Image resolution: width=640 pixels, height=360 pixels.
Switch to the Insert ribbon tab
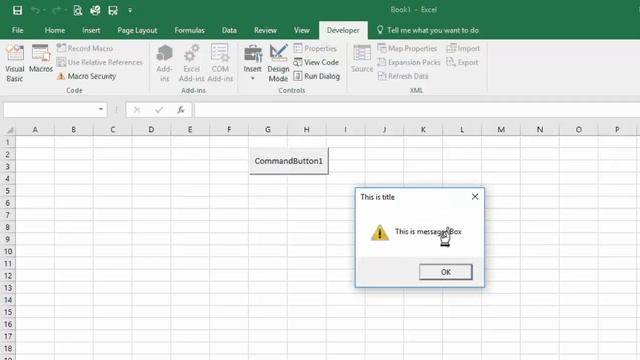91,30
